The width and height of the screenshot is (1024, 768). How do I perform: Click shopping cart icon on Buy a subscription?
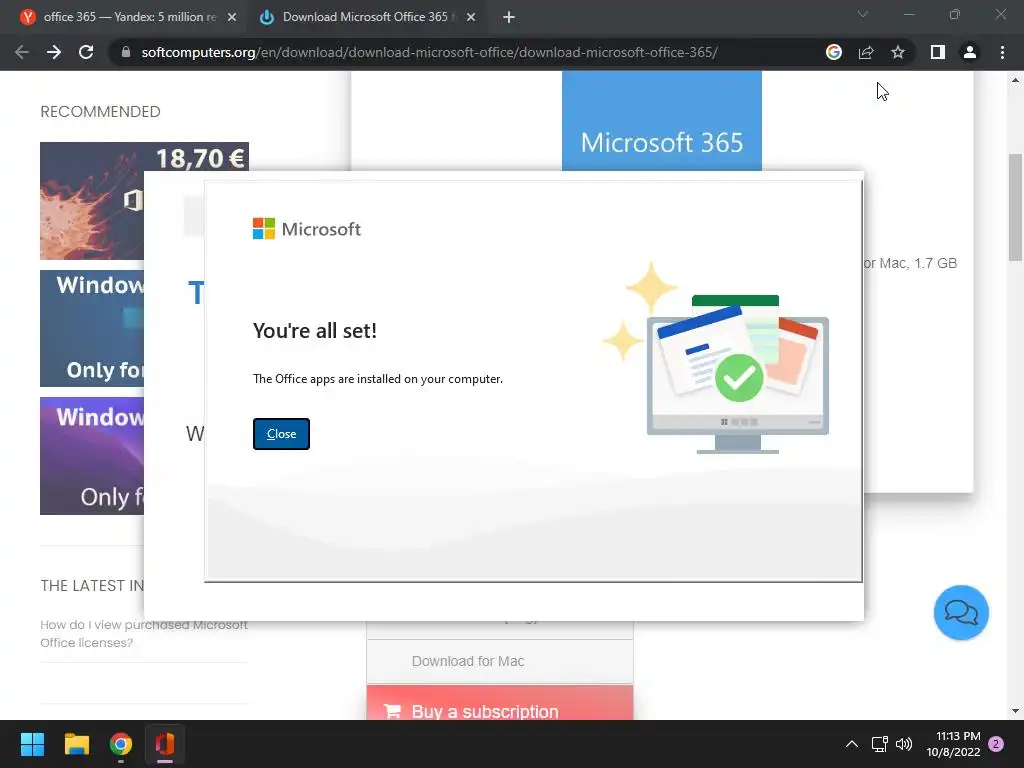[x=392, y=711]
